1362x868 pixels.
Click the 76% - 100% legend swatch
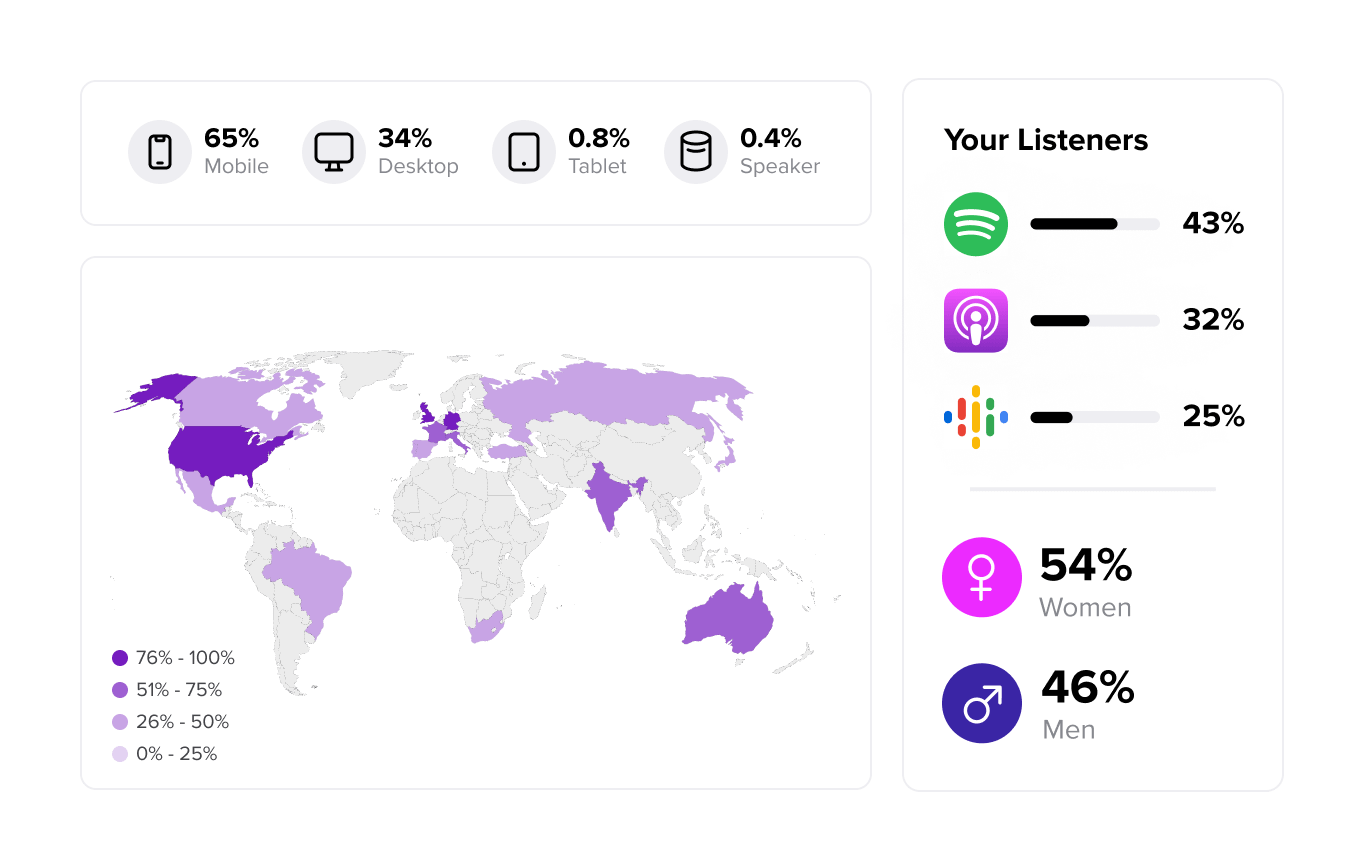(120, 658)
